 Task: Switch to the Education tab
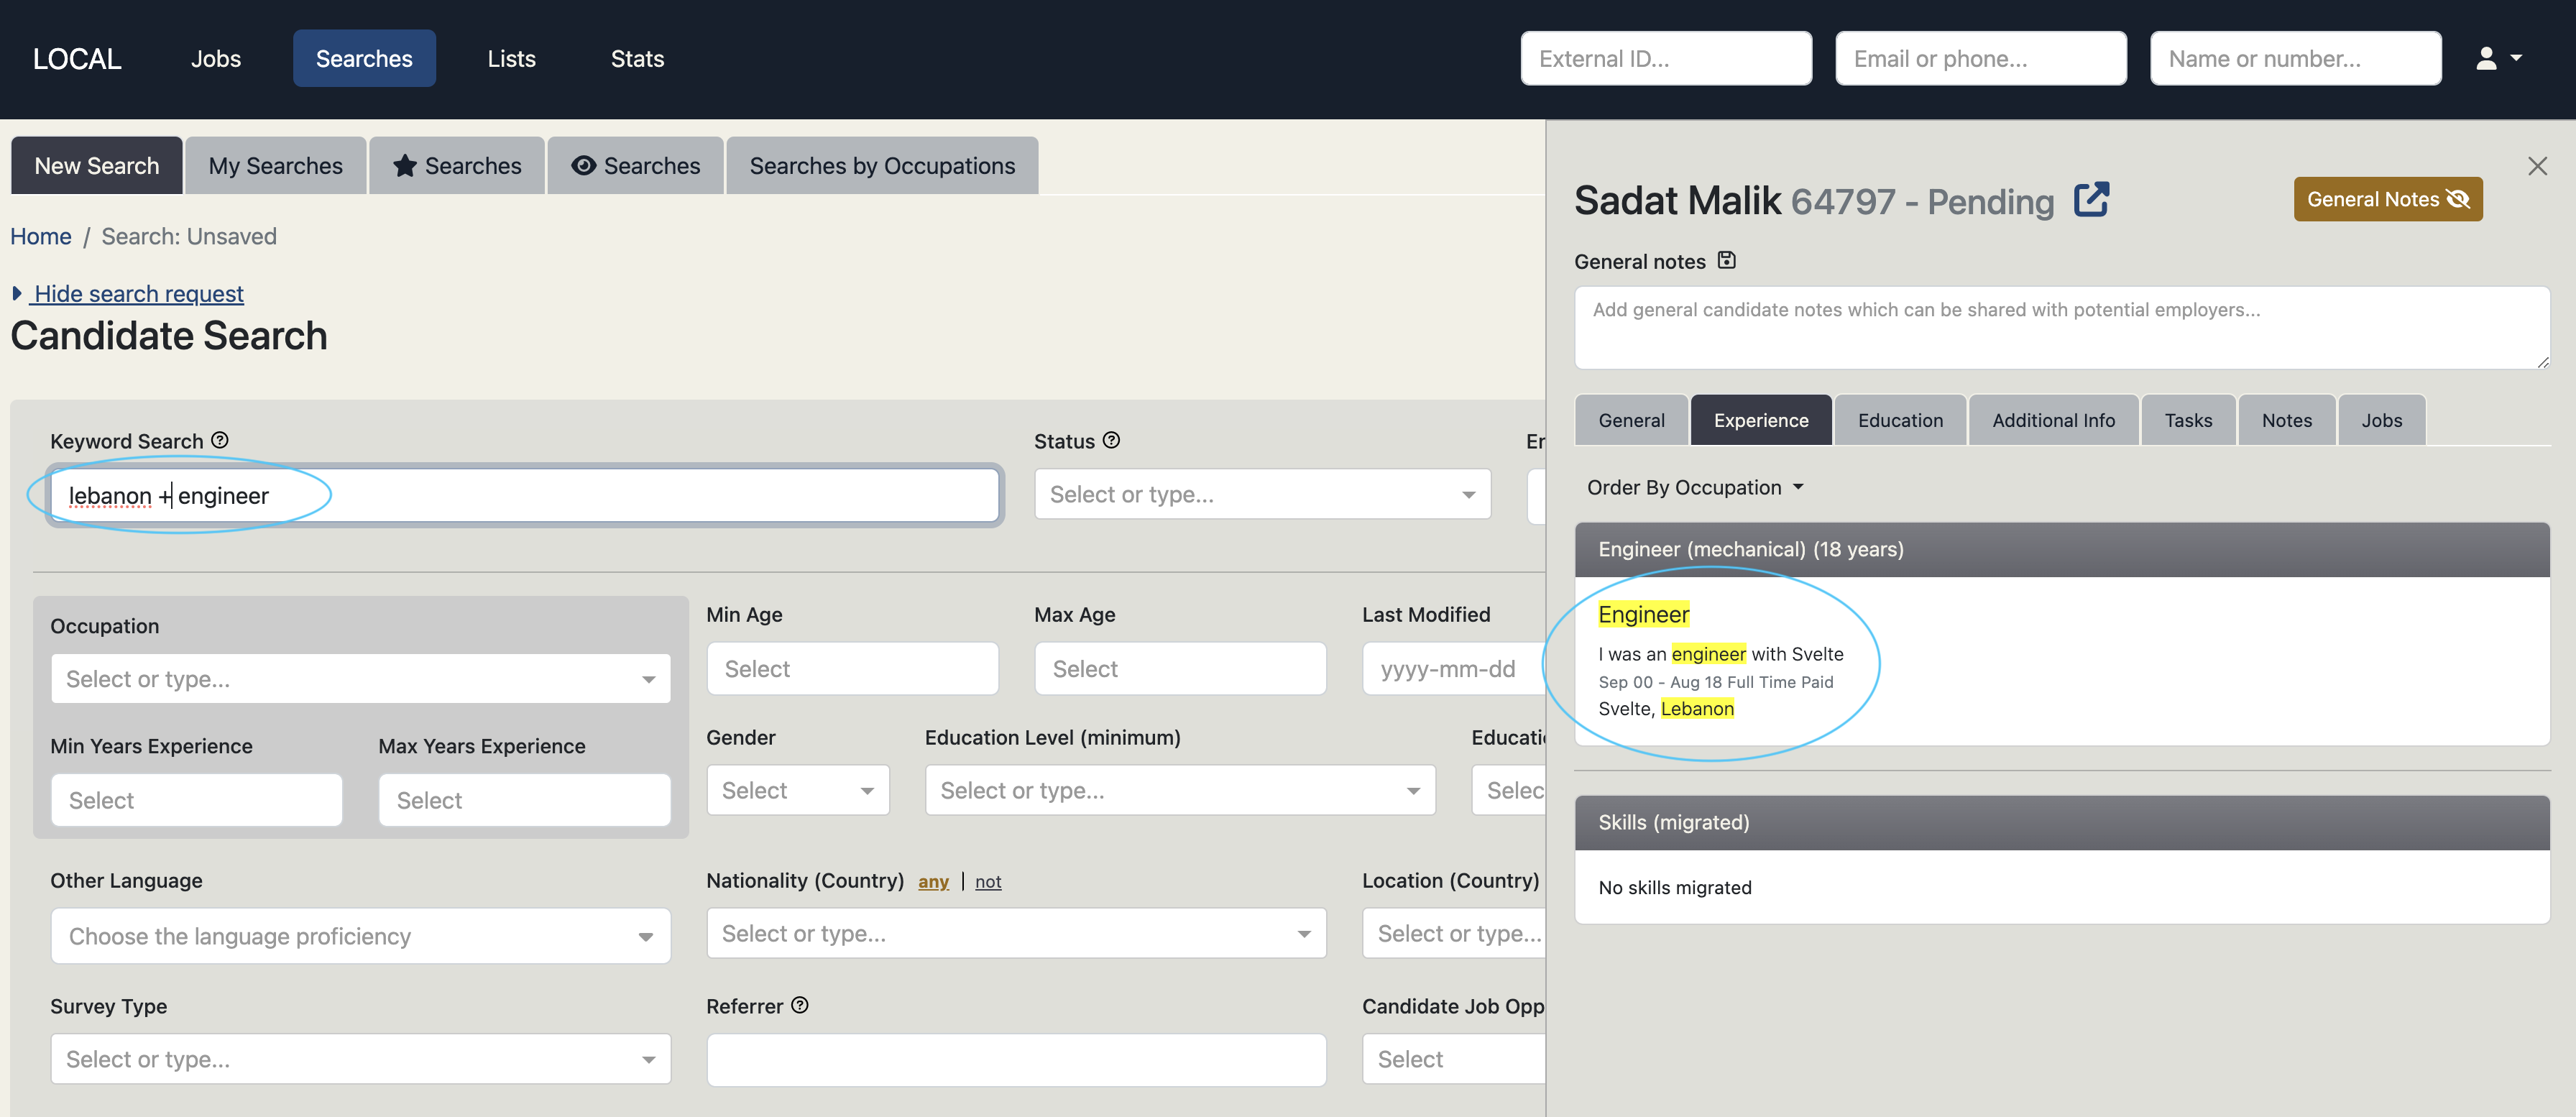[x=1899, y=420]
